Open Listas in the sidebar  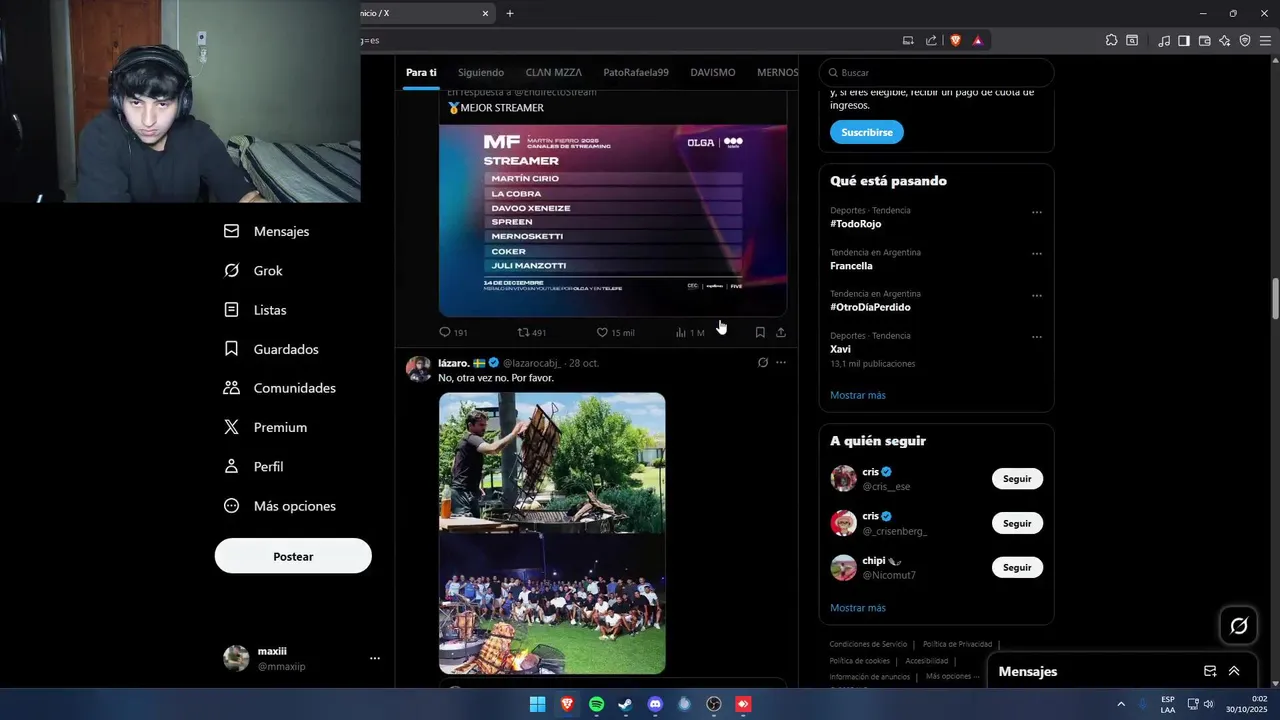coord(255,310)
